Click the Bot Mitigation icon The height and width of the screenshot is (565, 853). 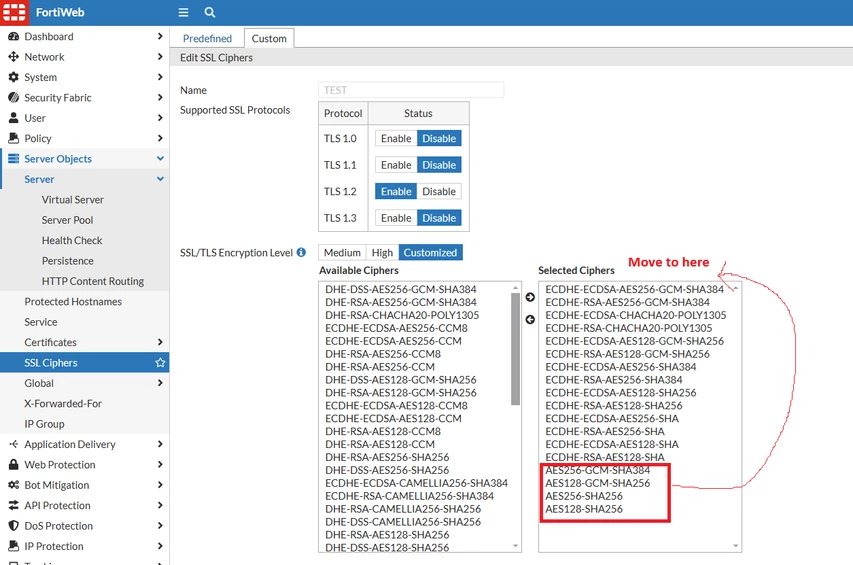tap(14, 485)
